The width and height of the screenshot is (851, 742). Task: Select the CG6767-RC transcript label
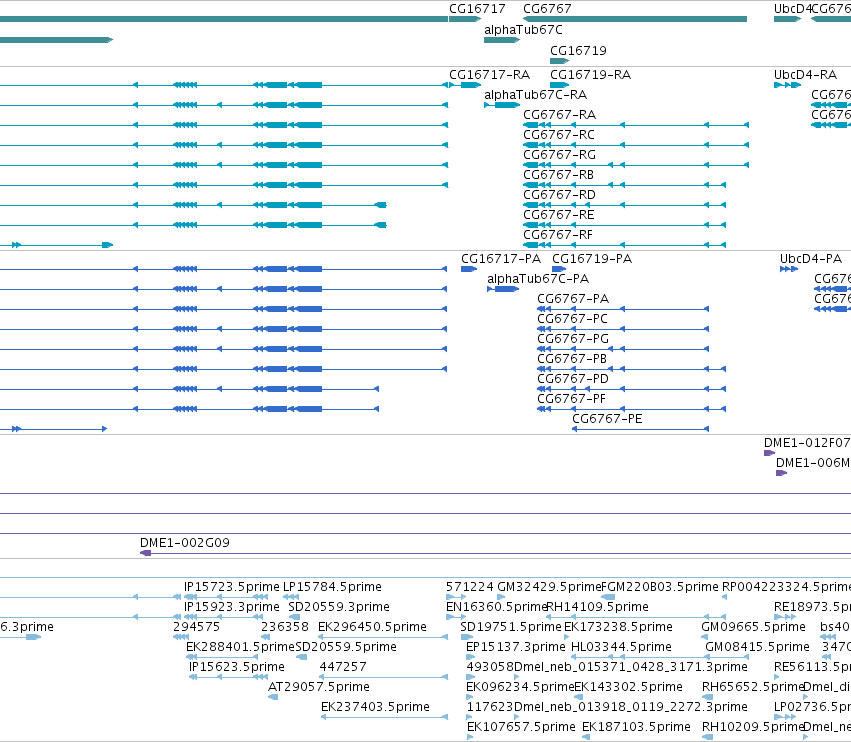(559, 135)
